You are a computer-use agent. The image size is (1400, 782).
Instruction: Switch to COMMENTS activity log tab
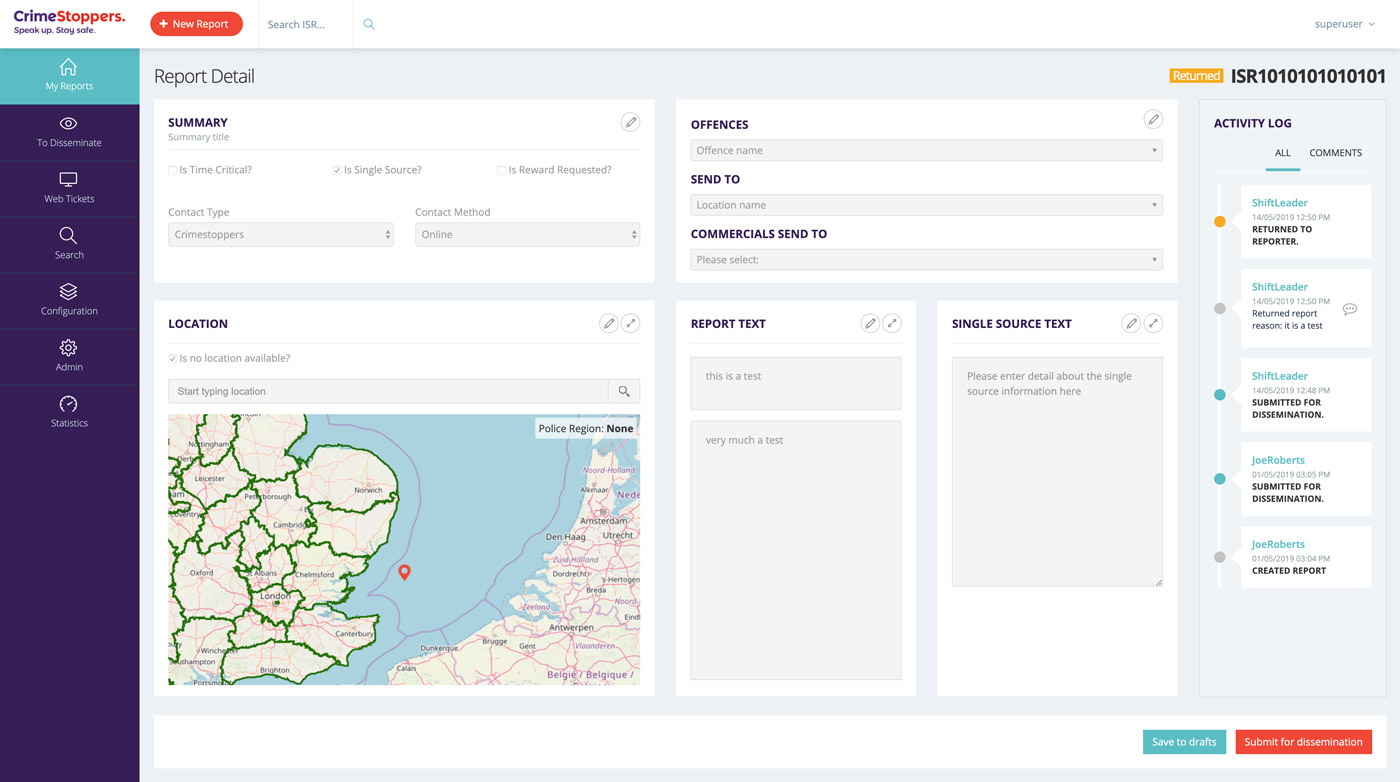point(1336,153)
